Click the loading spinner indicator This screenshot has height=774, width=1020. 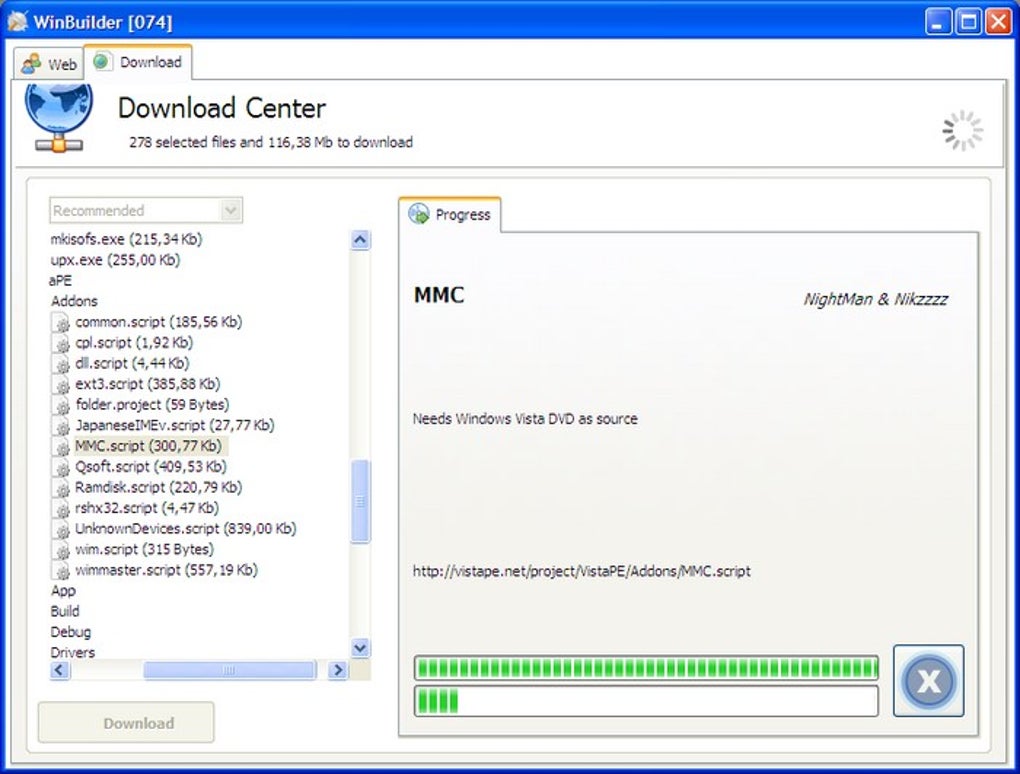click(963, 131)
